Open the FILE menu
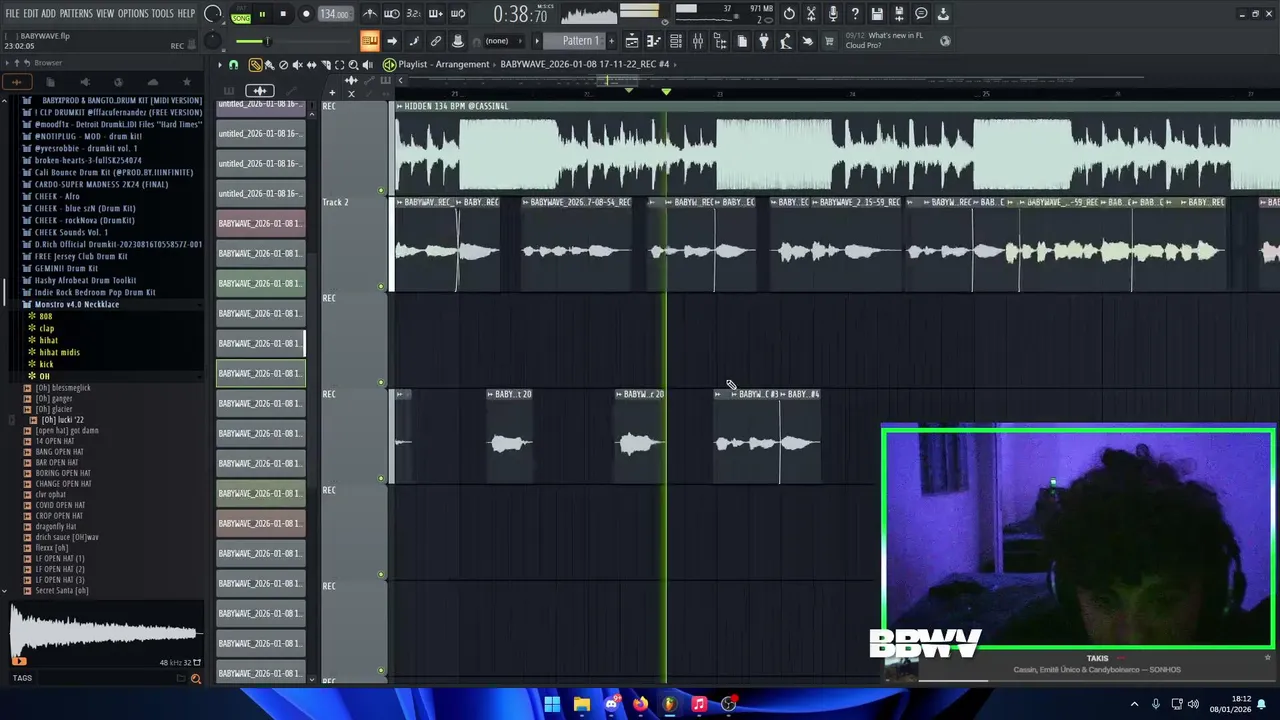The width and height of the screenshot is (1280, 720). click(12, 13)
